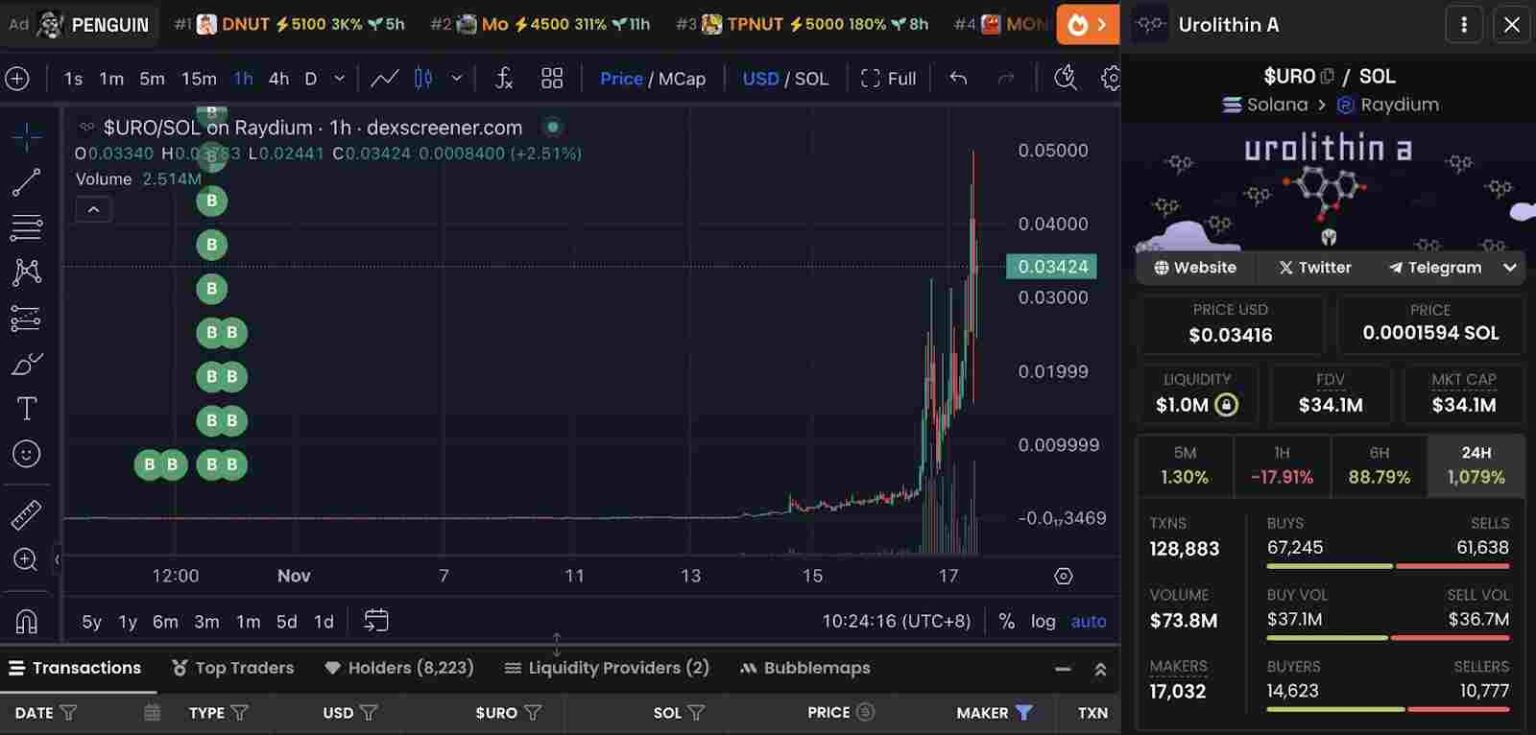Copy the $URO token address
The width and height of the screenshot is (1536, 735).
[1327, 76]
